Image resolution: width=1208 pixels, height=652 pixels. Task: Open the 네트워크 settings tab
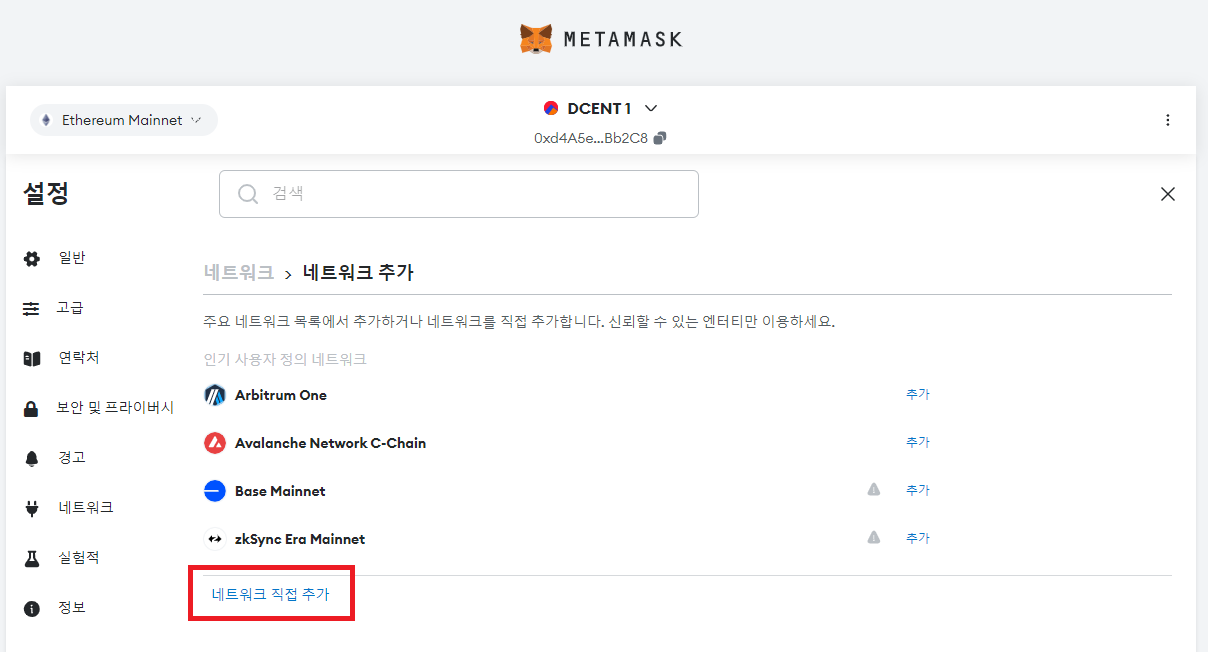click(x=86, y=508)
